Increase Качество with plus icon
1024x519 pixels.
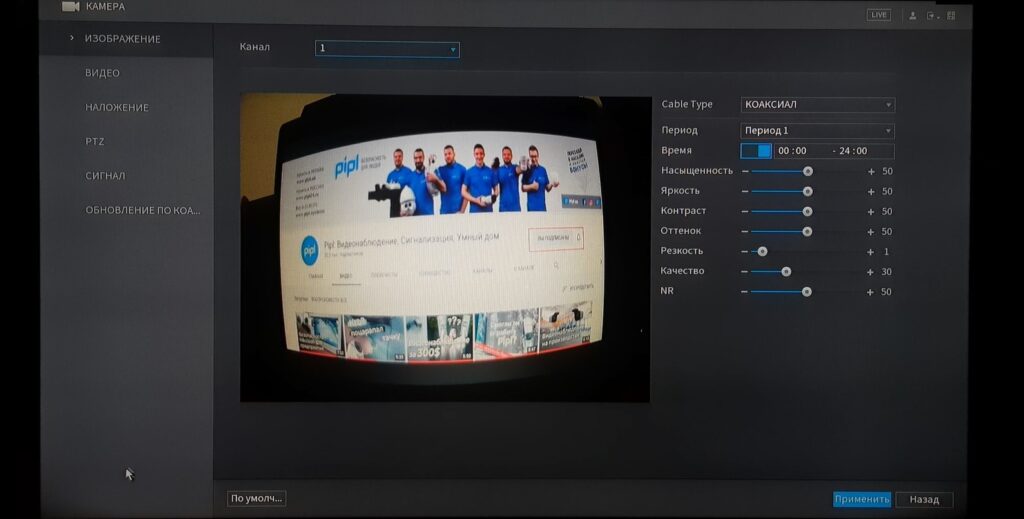click(871, 272)
